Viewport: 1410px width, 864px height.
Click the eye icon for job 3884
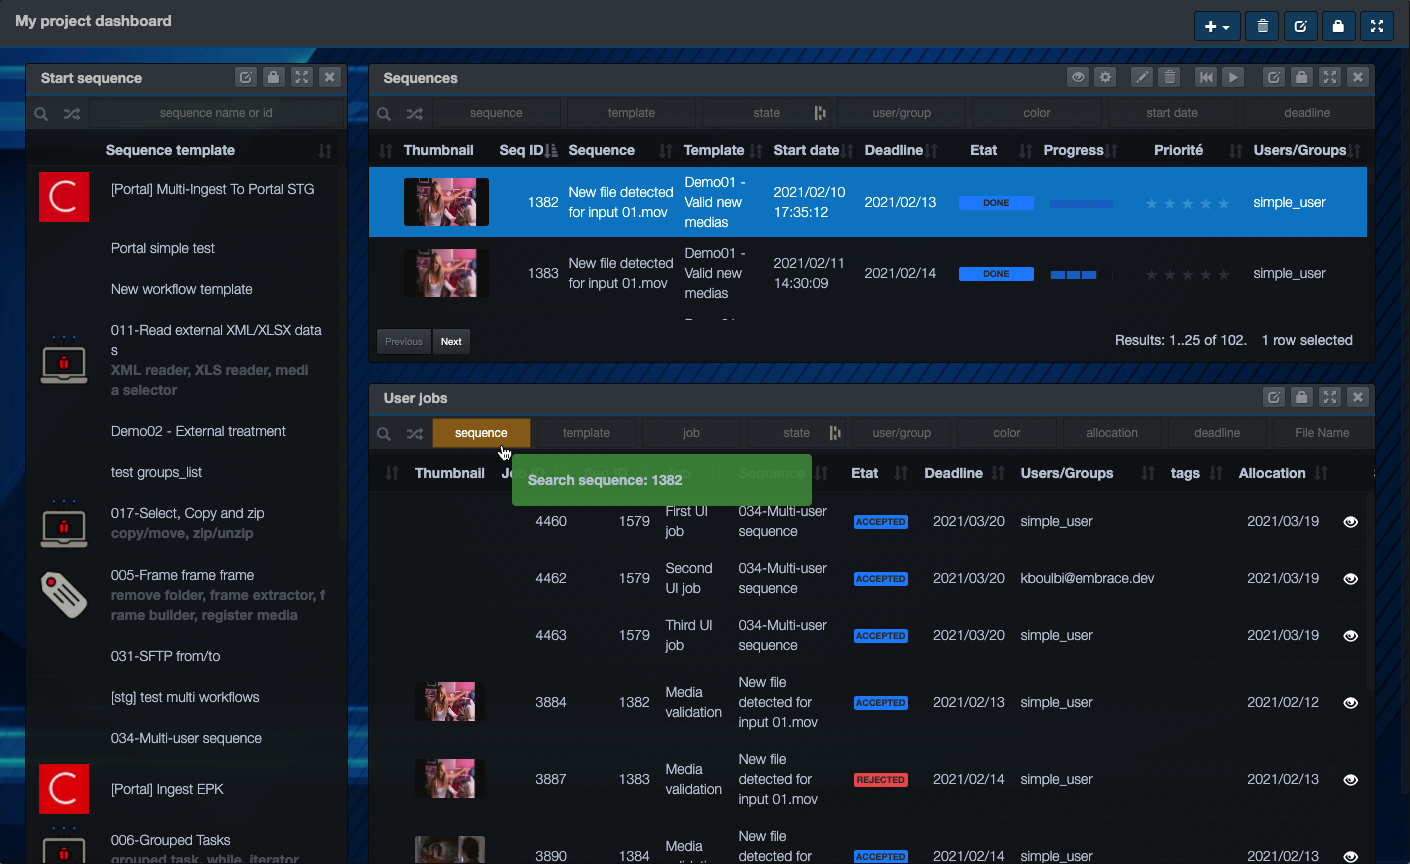[x=1350, y=703]
